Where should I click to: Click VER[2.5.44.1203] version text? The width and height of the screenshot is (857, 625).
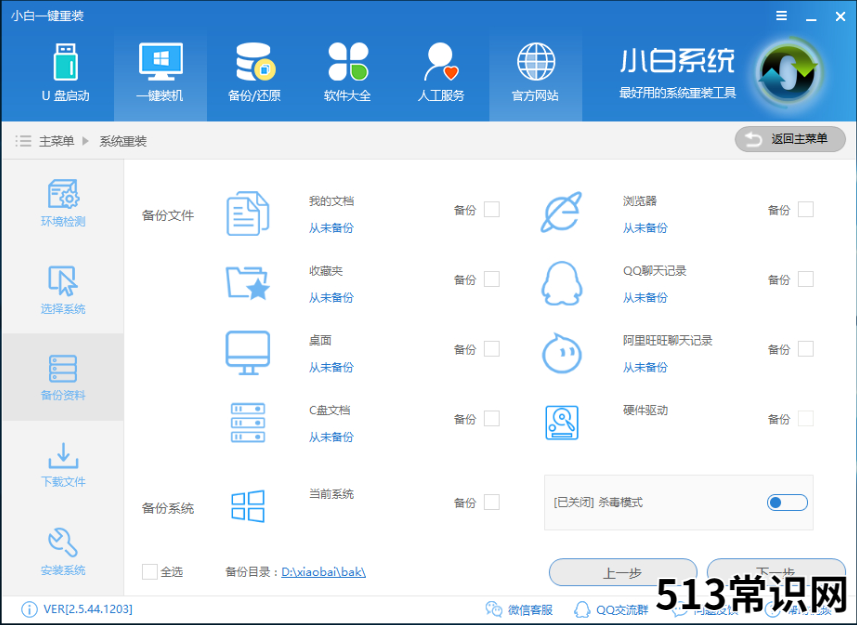(x=88, y=609)
